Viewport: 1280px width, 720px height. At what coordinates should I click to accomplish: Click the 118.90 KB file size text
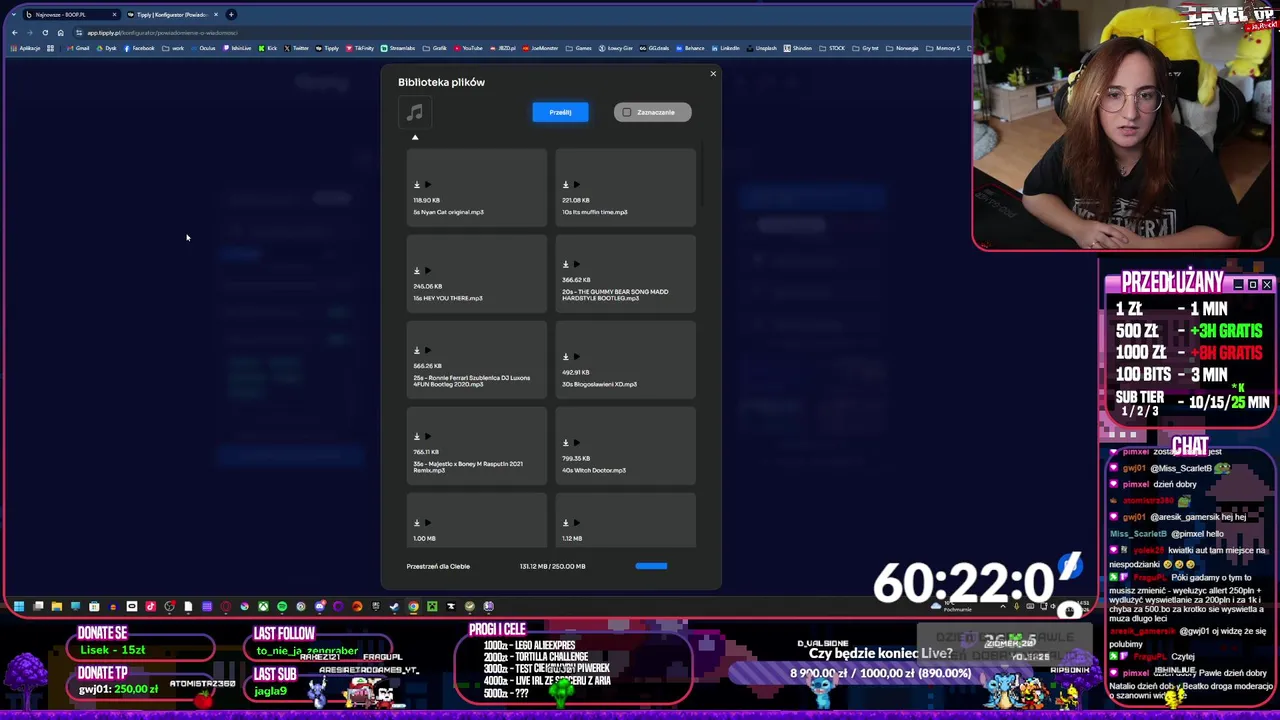pos(427,200)
